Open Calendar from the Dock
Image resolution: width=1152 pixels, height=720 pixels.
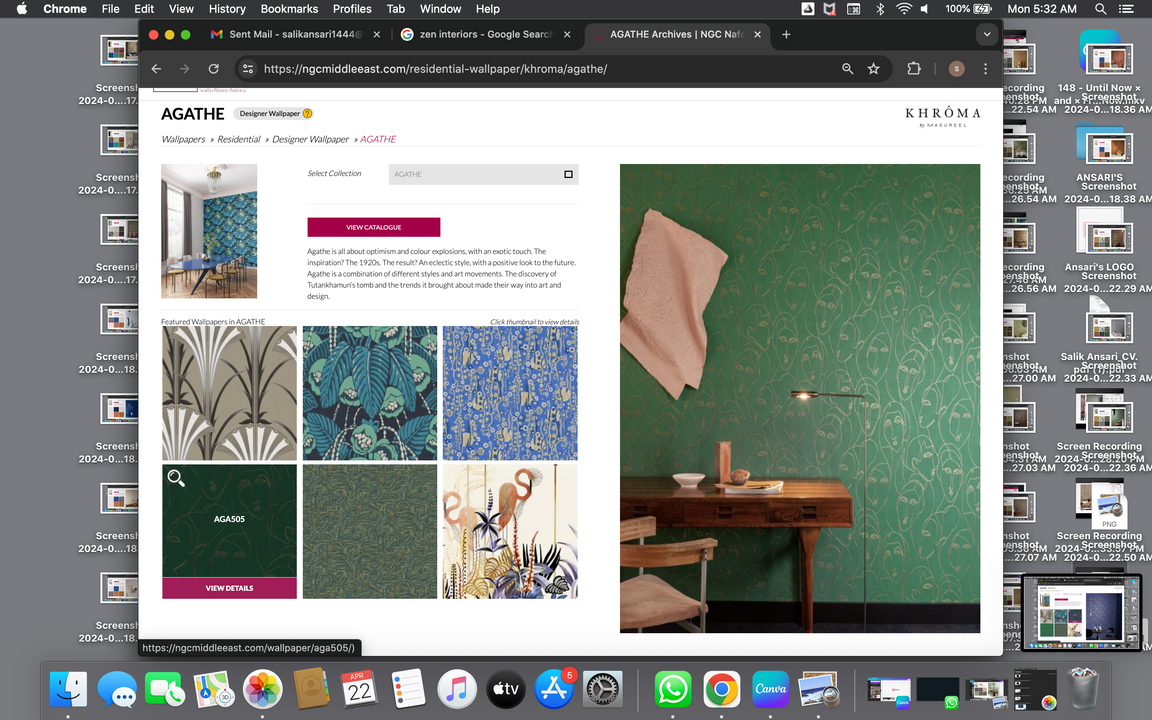click(x=359, y=689)
